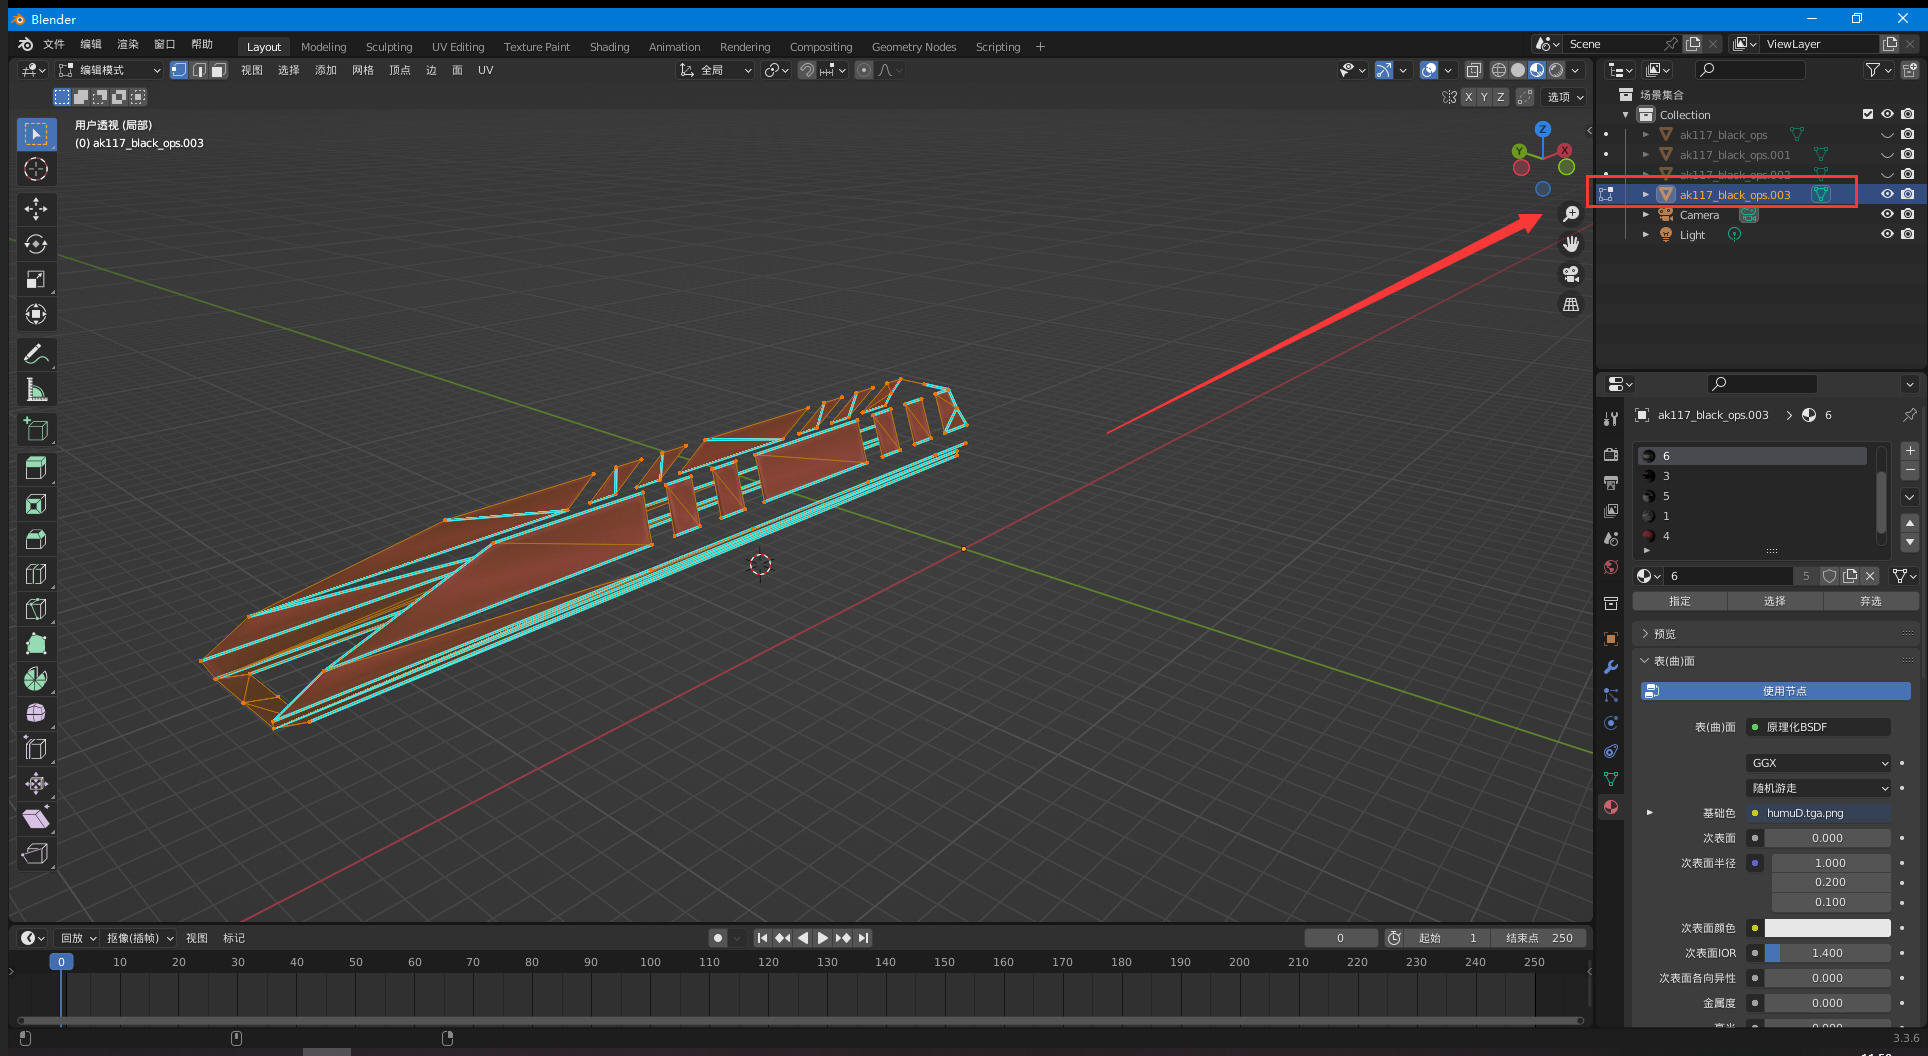This screenshot has width=1928, height=1056.
Task: Open the Mesh (网格) menu
Action: [362, 70]
